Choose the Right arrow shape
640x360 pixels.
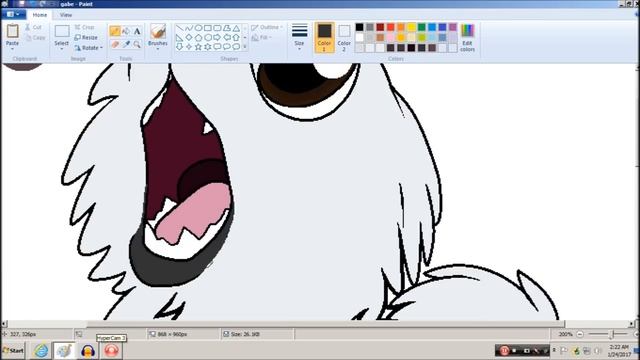(x=217, y=38)
